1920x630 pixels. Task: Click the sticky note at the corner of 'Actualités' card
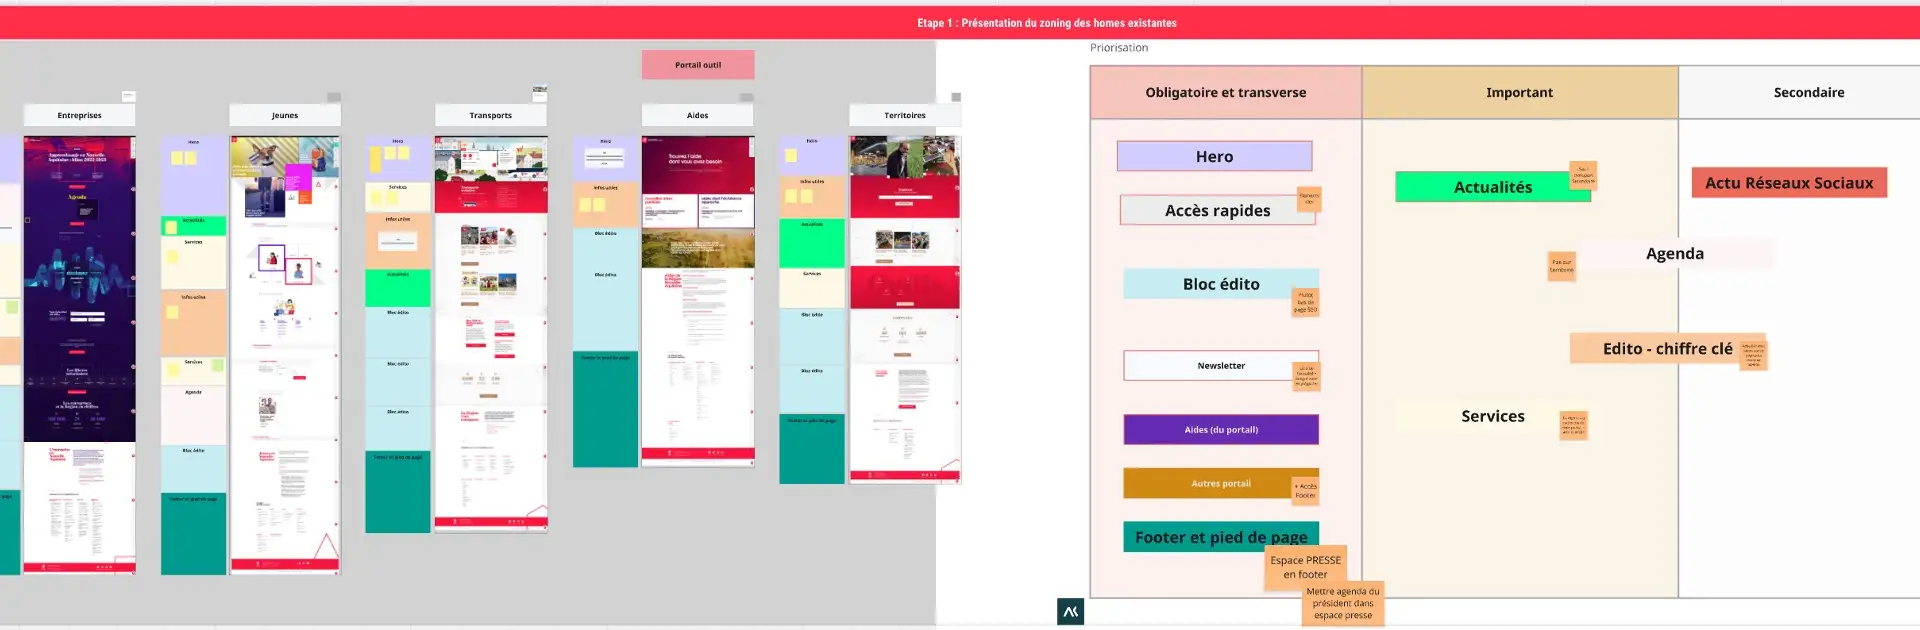click(x=1583, y=176)
